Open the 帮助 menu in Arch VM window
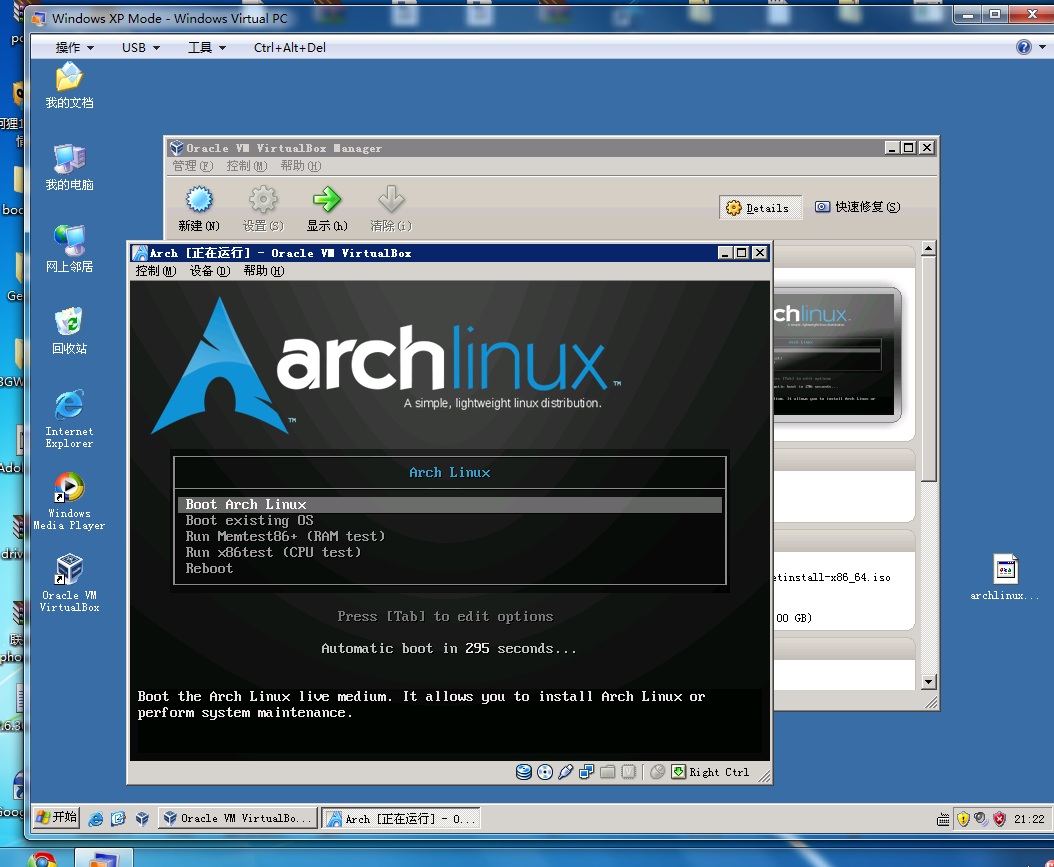The image size is (1054, 867). [264, 271]
